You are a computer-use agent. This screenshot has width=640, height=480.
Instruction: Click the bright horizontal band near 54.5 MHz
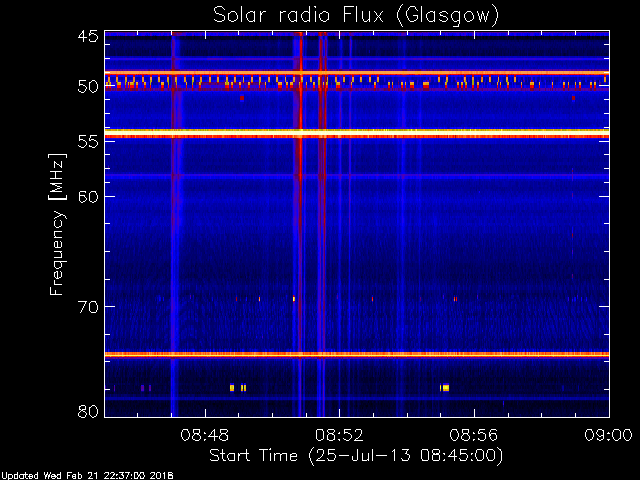(357, 133)
